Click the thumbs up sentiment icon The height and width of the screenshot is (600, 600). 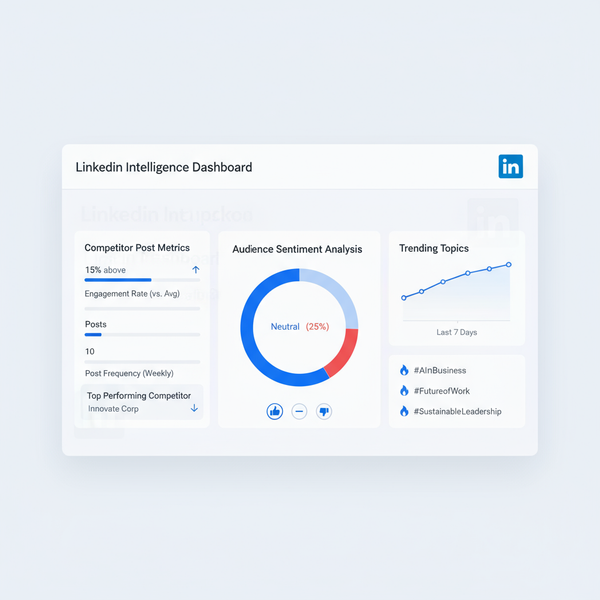[x=274, y=411]
